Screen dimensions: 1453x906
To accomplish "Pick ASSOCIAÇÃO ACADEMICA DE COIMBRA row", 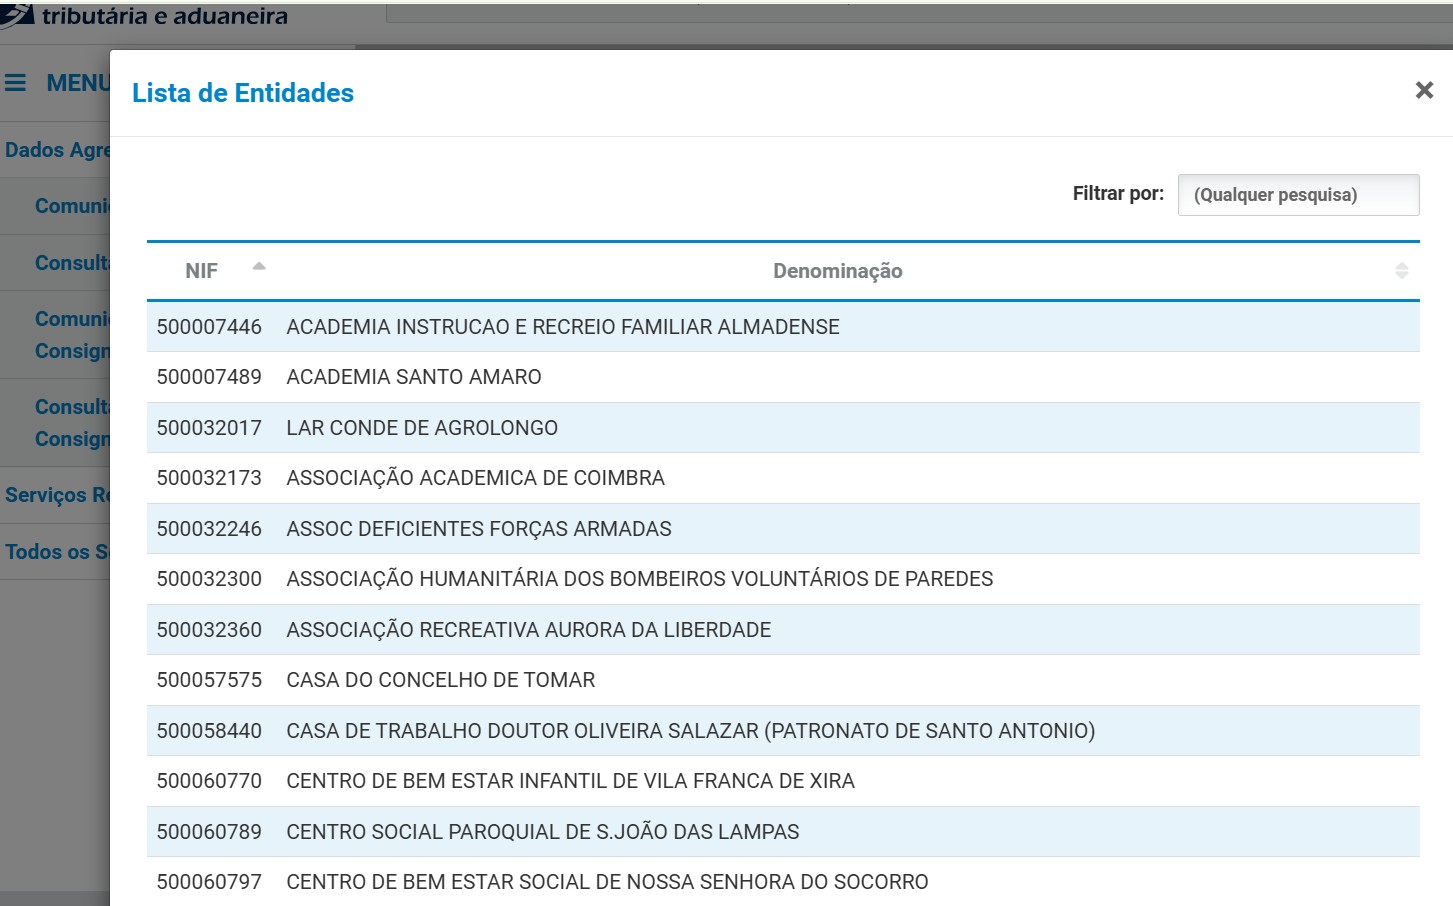I will click(x=475, y=478).
